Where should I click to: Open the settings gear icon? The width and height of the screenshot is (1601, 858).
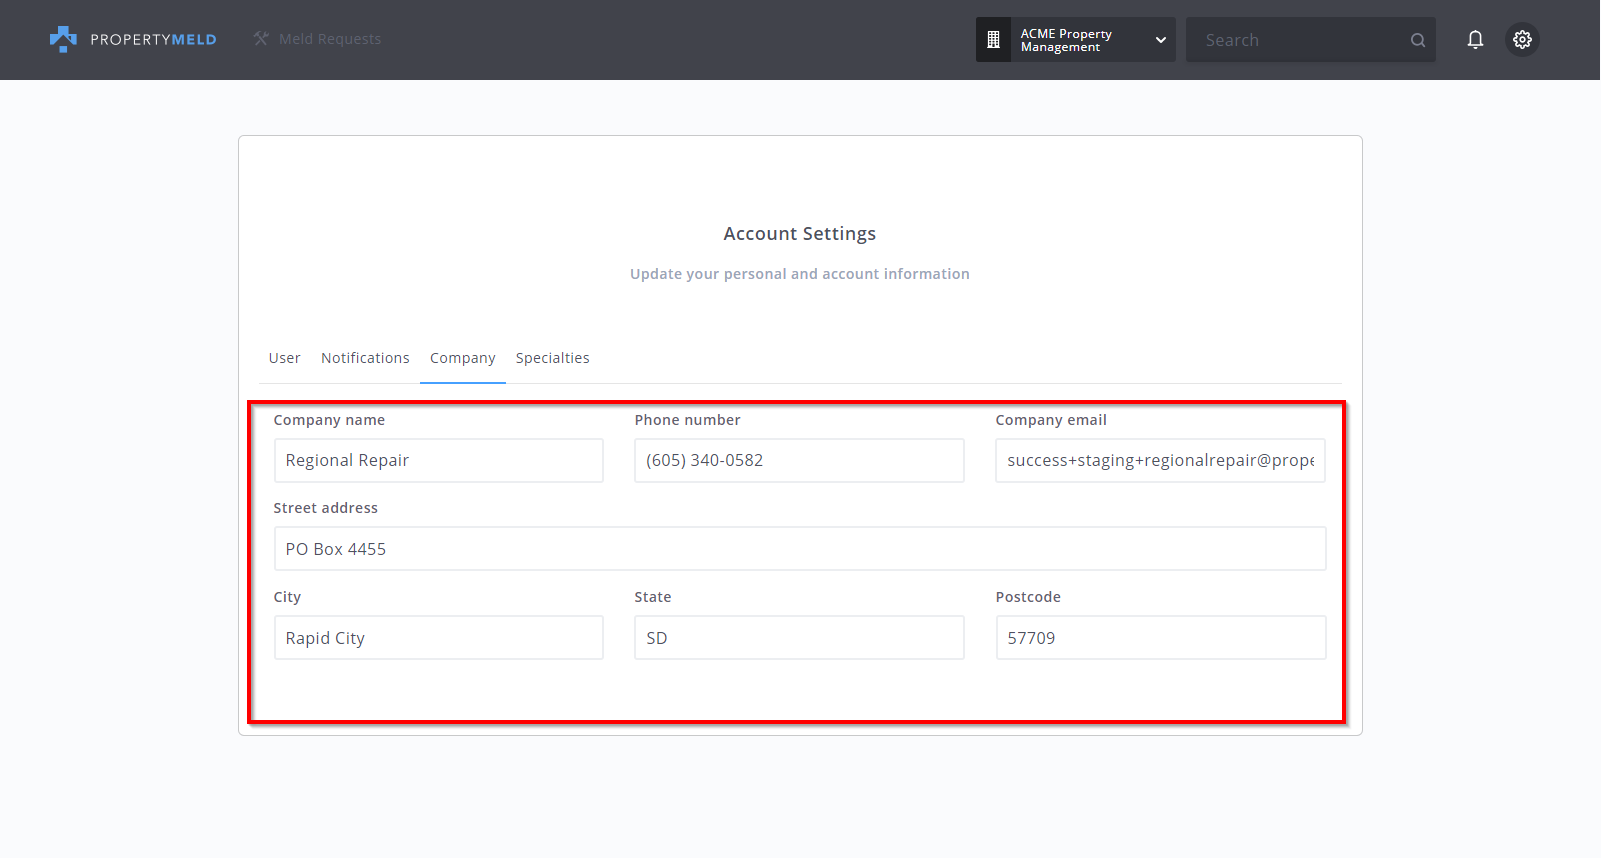click(x=1522, y=40)
